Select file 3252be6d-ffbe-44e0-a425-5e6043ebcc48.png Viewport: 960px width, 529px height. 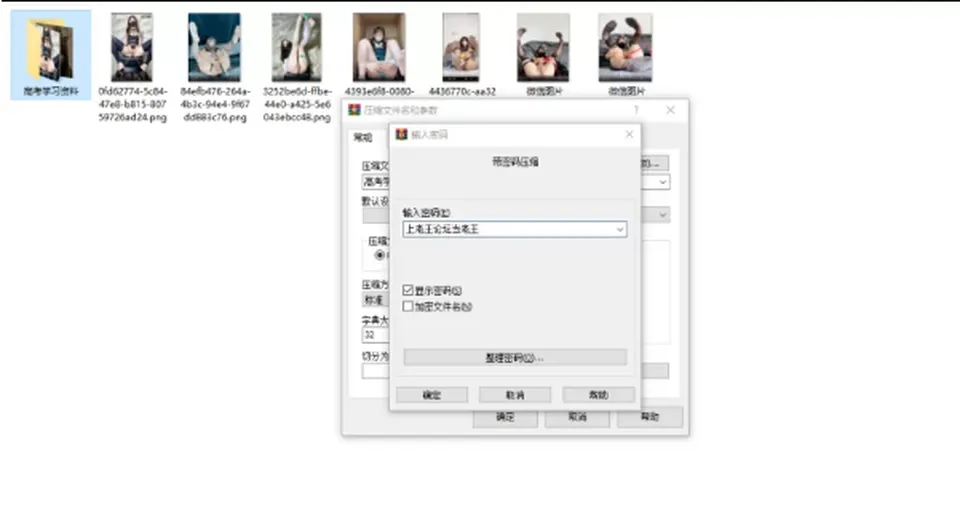click(296, 67)
